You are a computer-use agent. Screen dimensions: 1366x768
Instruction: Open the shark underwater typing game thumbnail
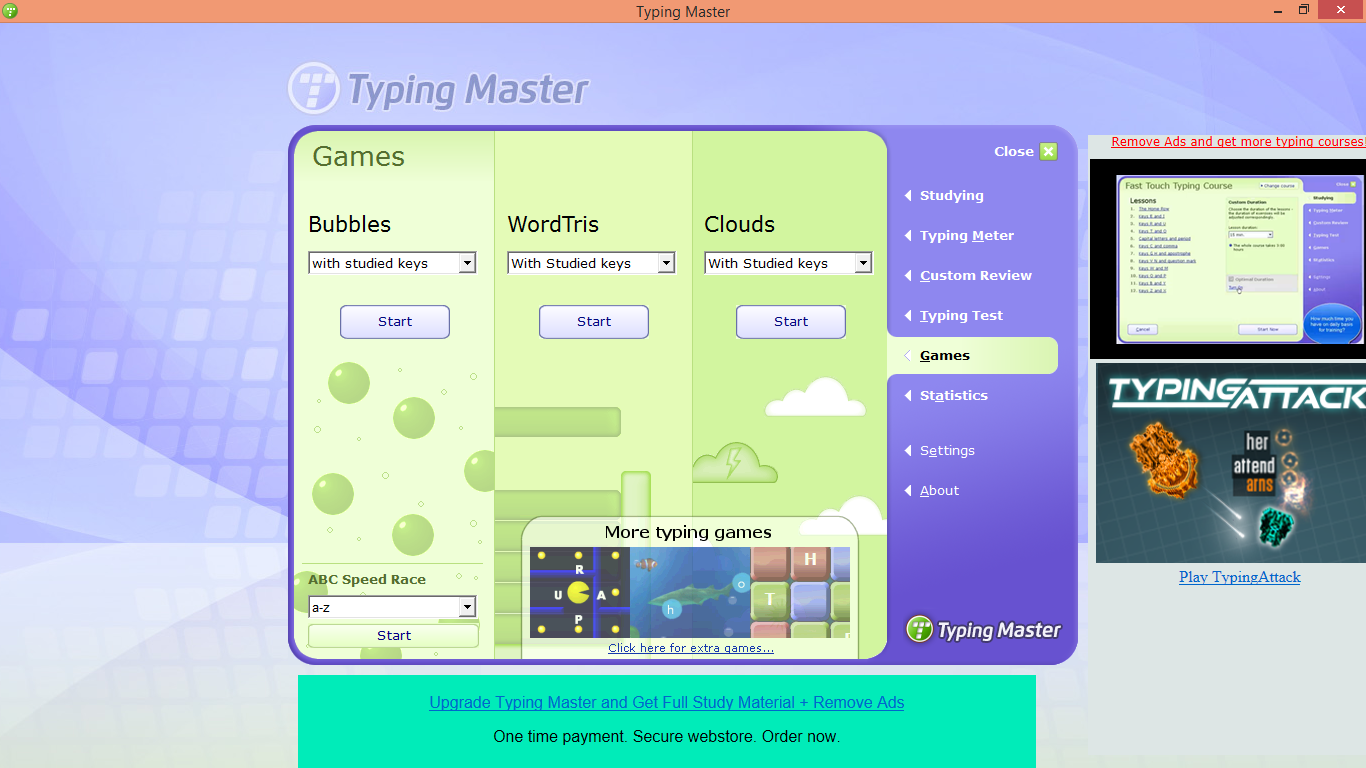(690, 592)
